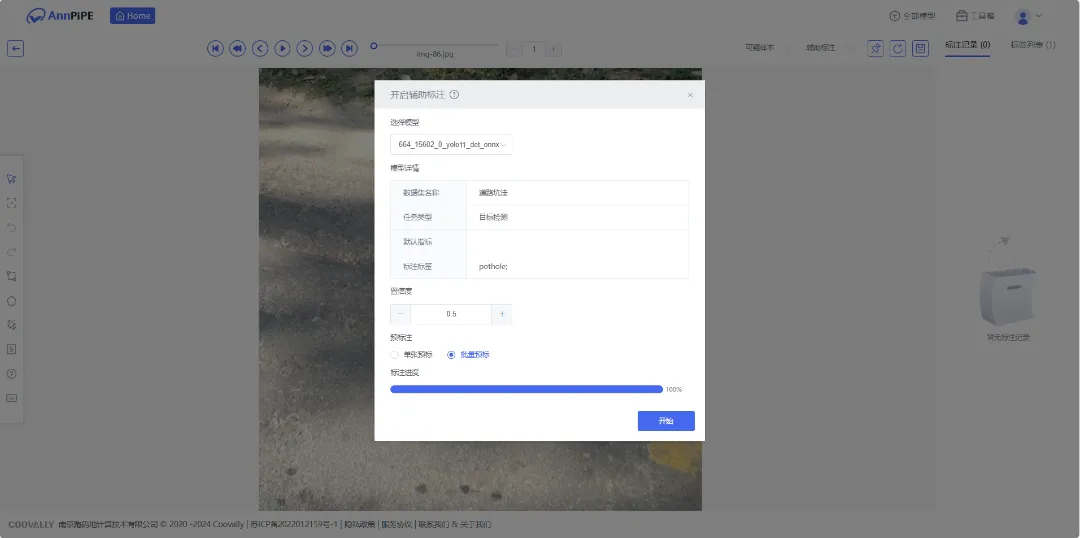Decrease the confidence value with the minus button
This screenshot has width=1080, height=538.
pos(401,314)
